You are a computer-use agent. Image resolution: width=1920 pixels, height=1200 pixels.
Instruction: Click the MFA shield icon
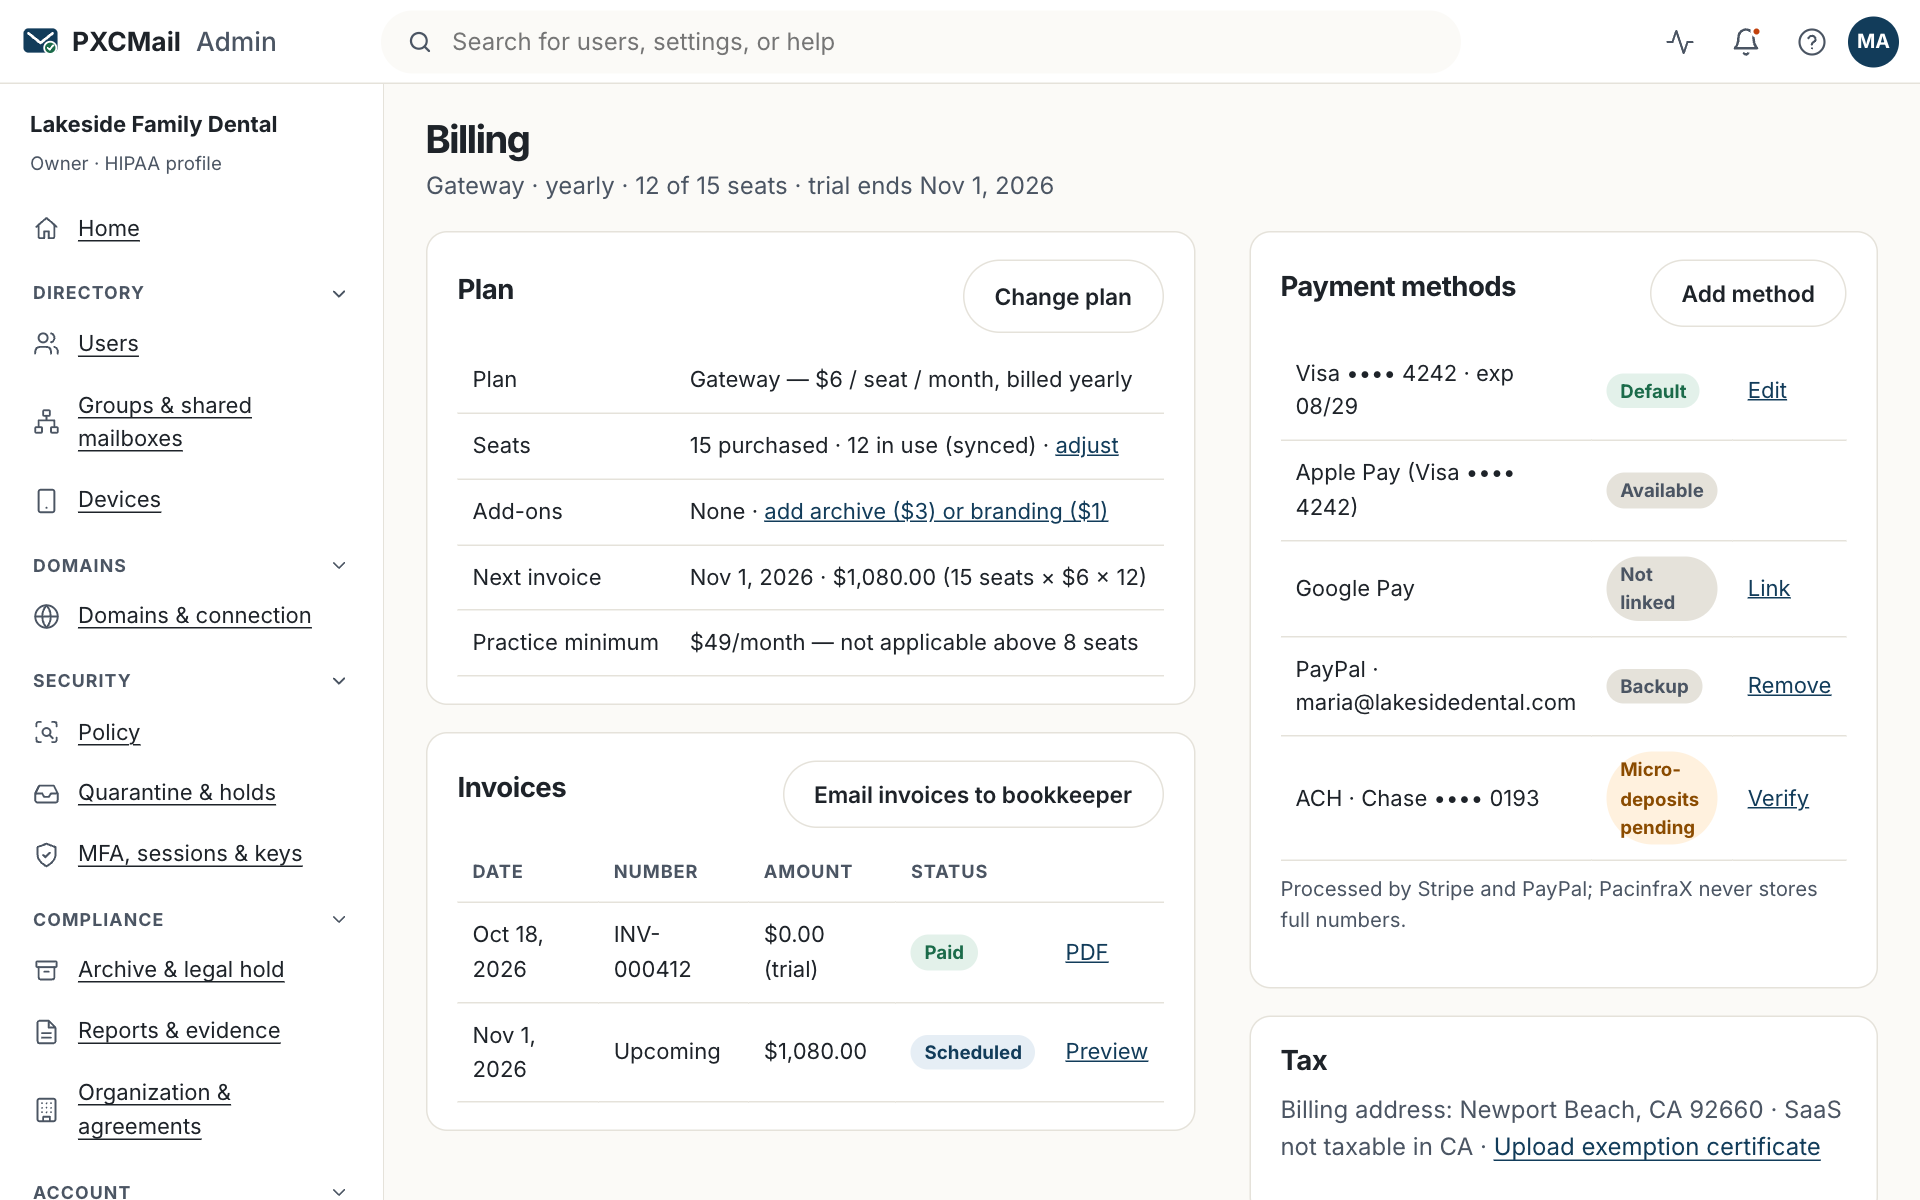(x=46, y=854)
